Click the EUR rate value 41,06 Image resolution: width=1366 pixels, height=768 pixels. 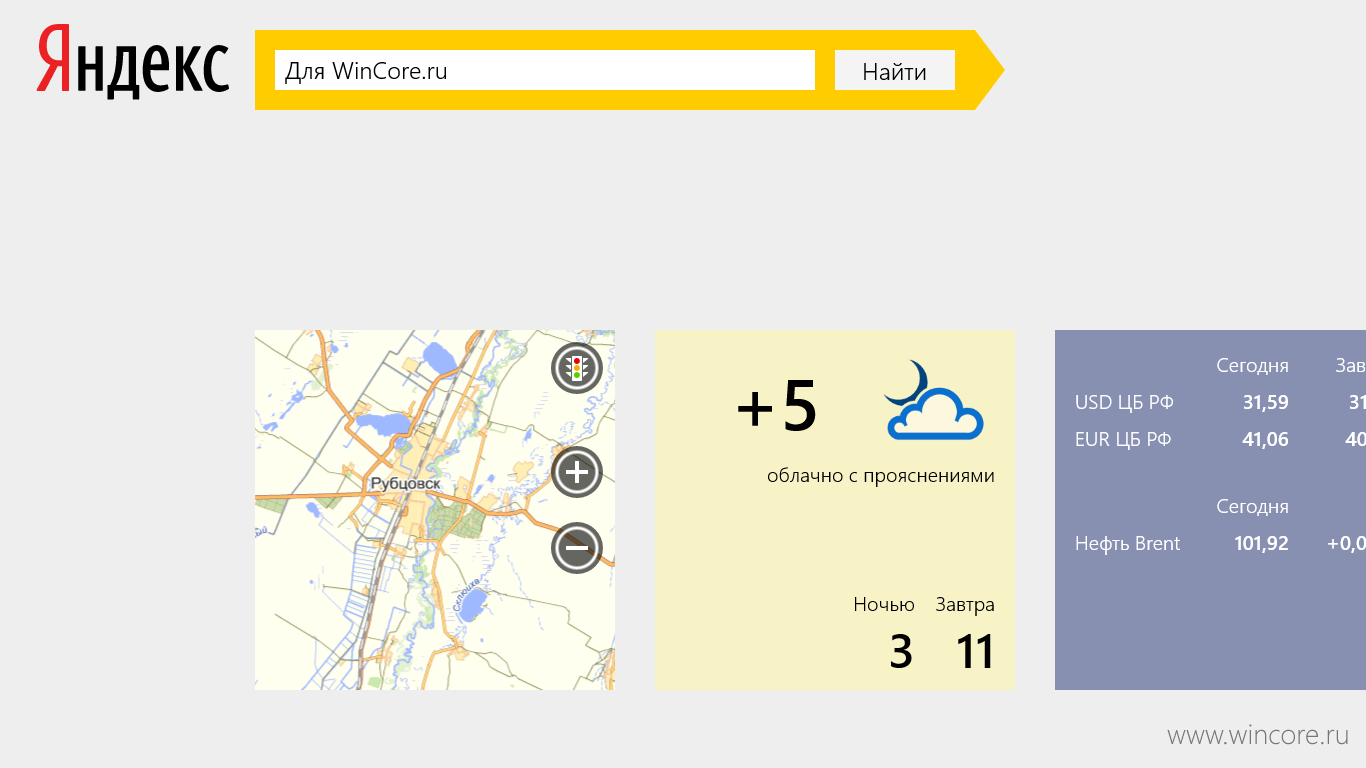point(1266,439)
